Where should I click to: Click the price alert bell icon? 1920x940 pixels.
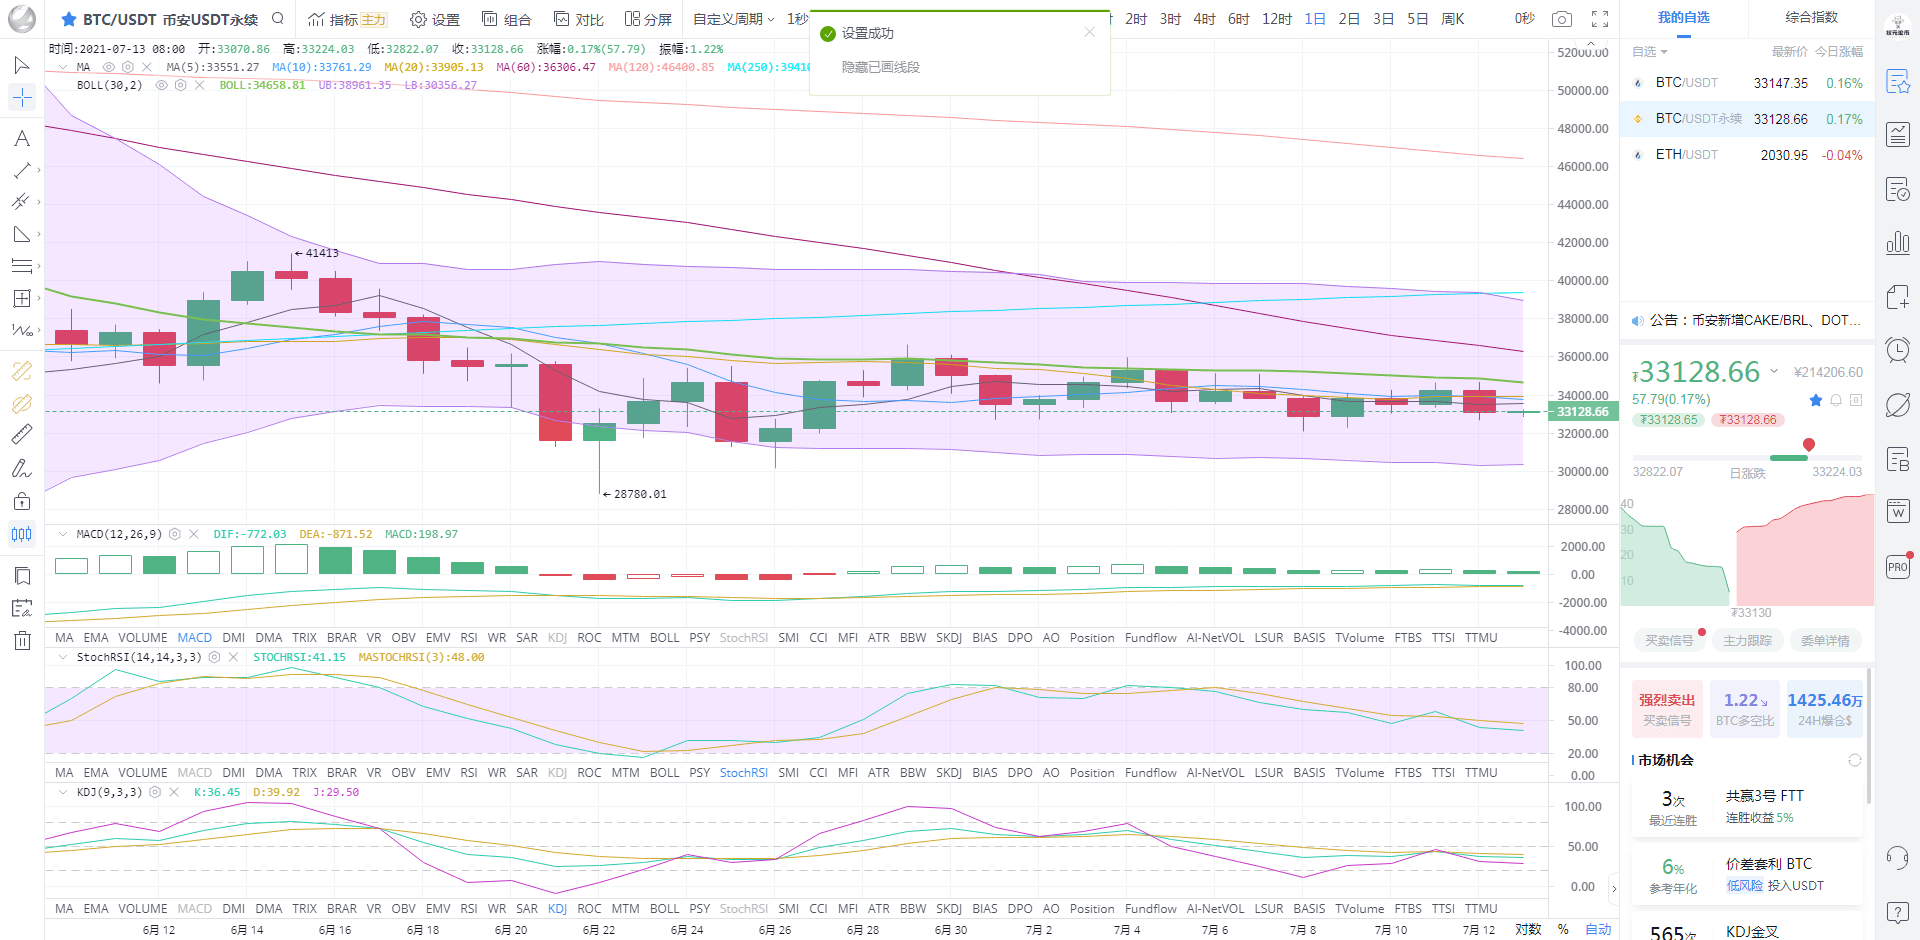[1836, 400]
